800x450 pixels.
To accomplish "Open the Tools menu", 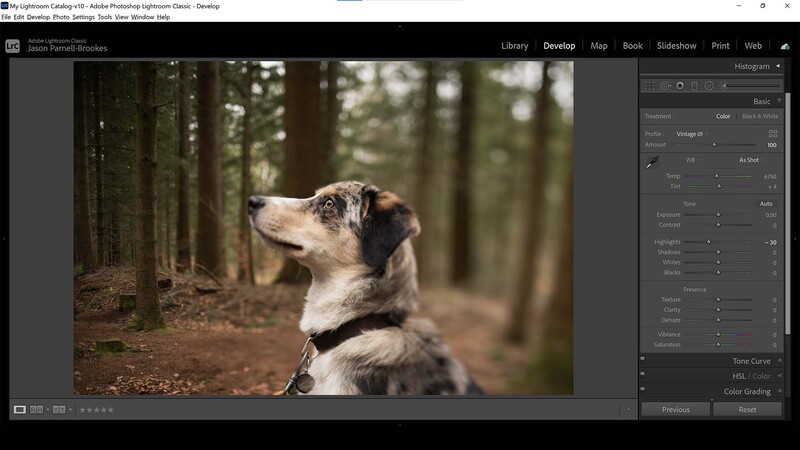I will (105, 17).
